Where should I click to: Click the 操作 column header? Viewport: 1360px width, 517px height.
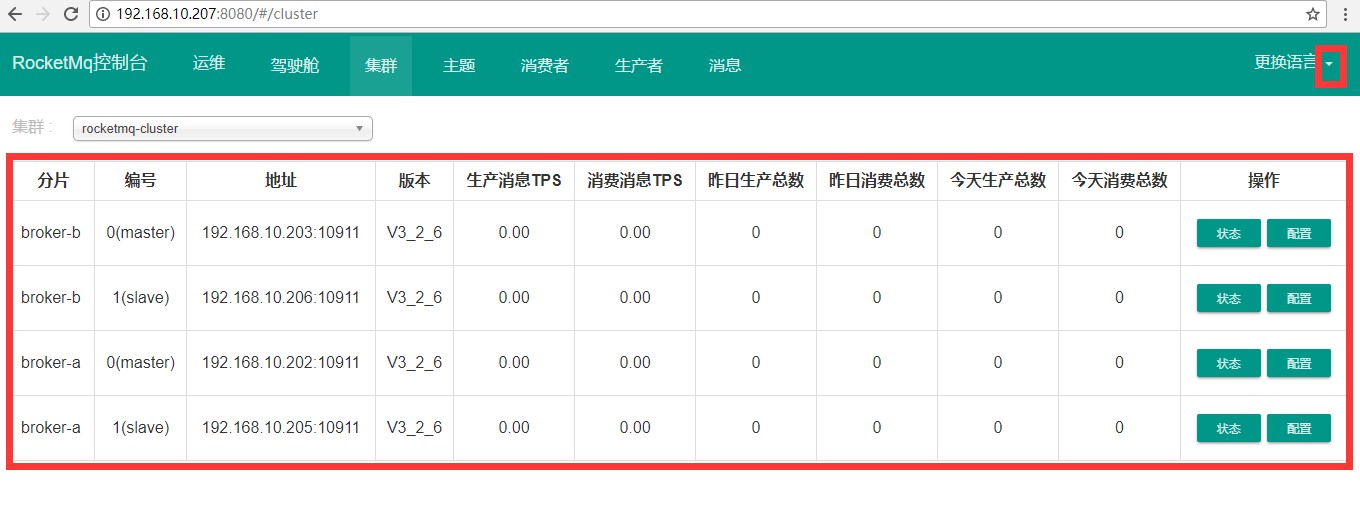pos(1263,181)
